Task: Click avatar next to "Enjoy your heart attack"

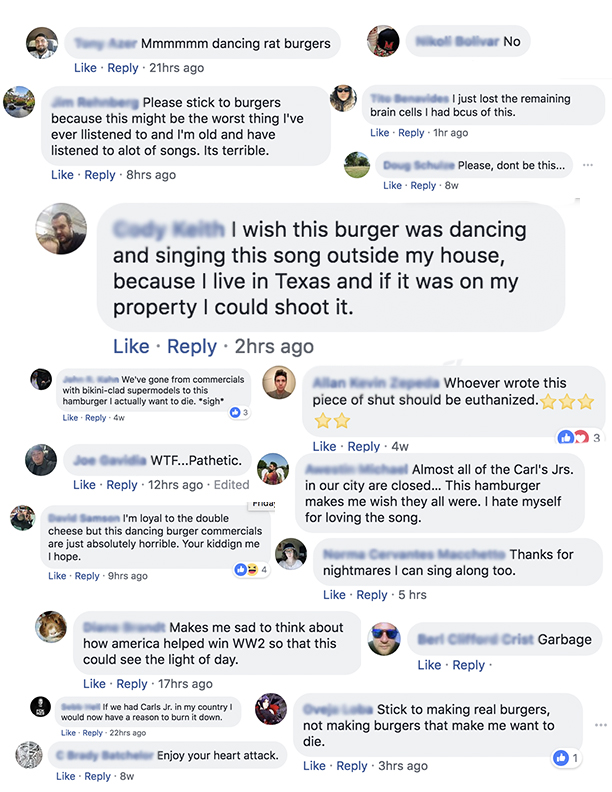Action: pos(29,754)
